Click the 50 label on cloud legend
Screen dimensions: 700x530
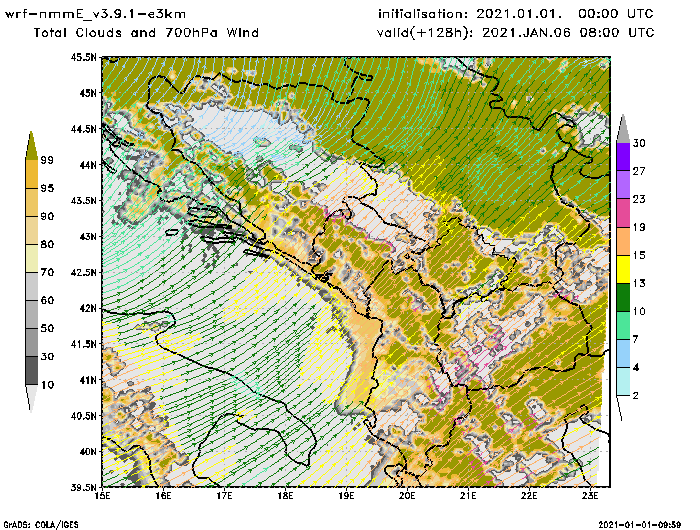click(x=47, y=328)
